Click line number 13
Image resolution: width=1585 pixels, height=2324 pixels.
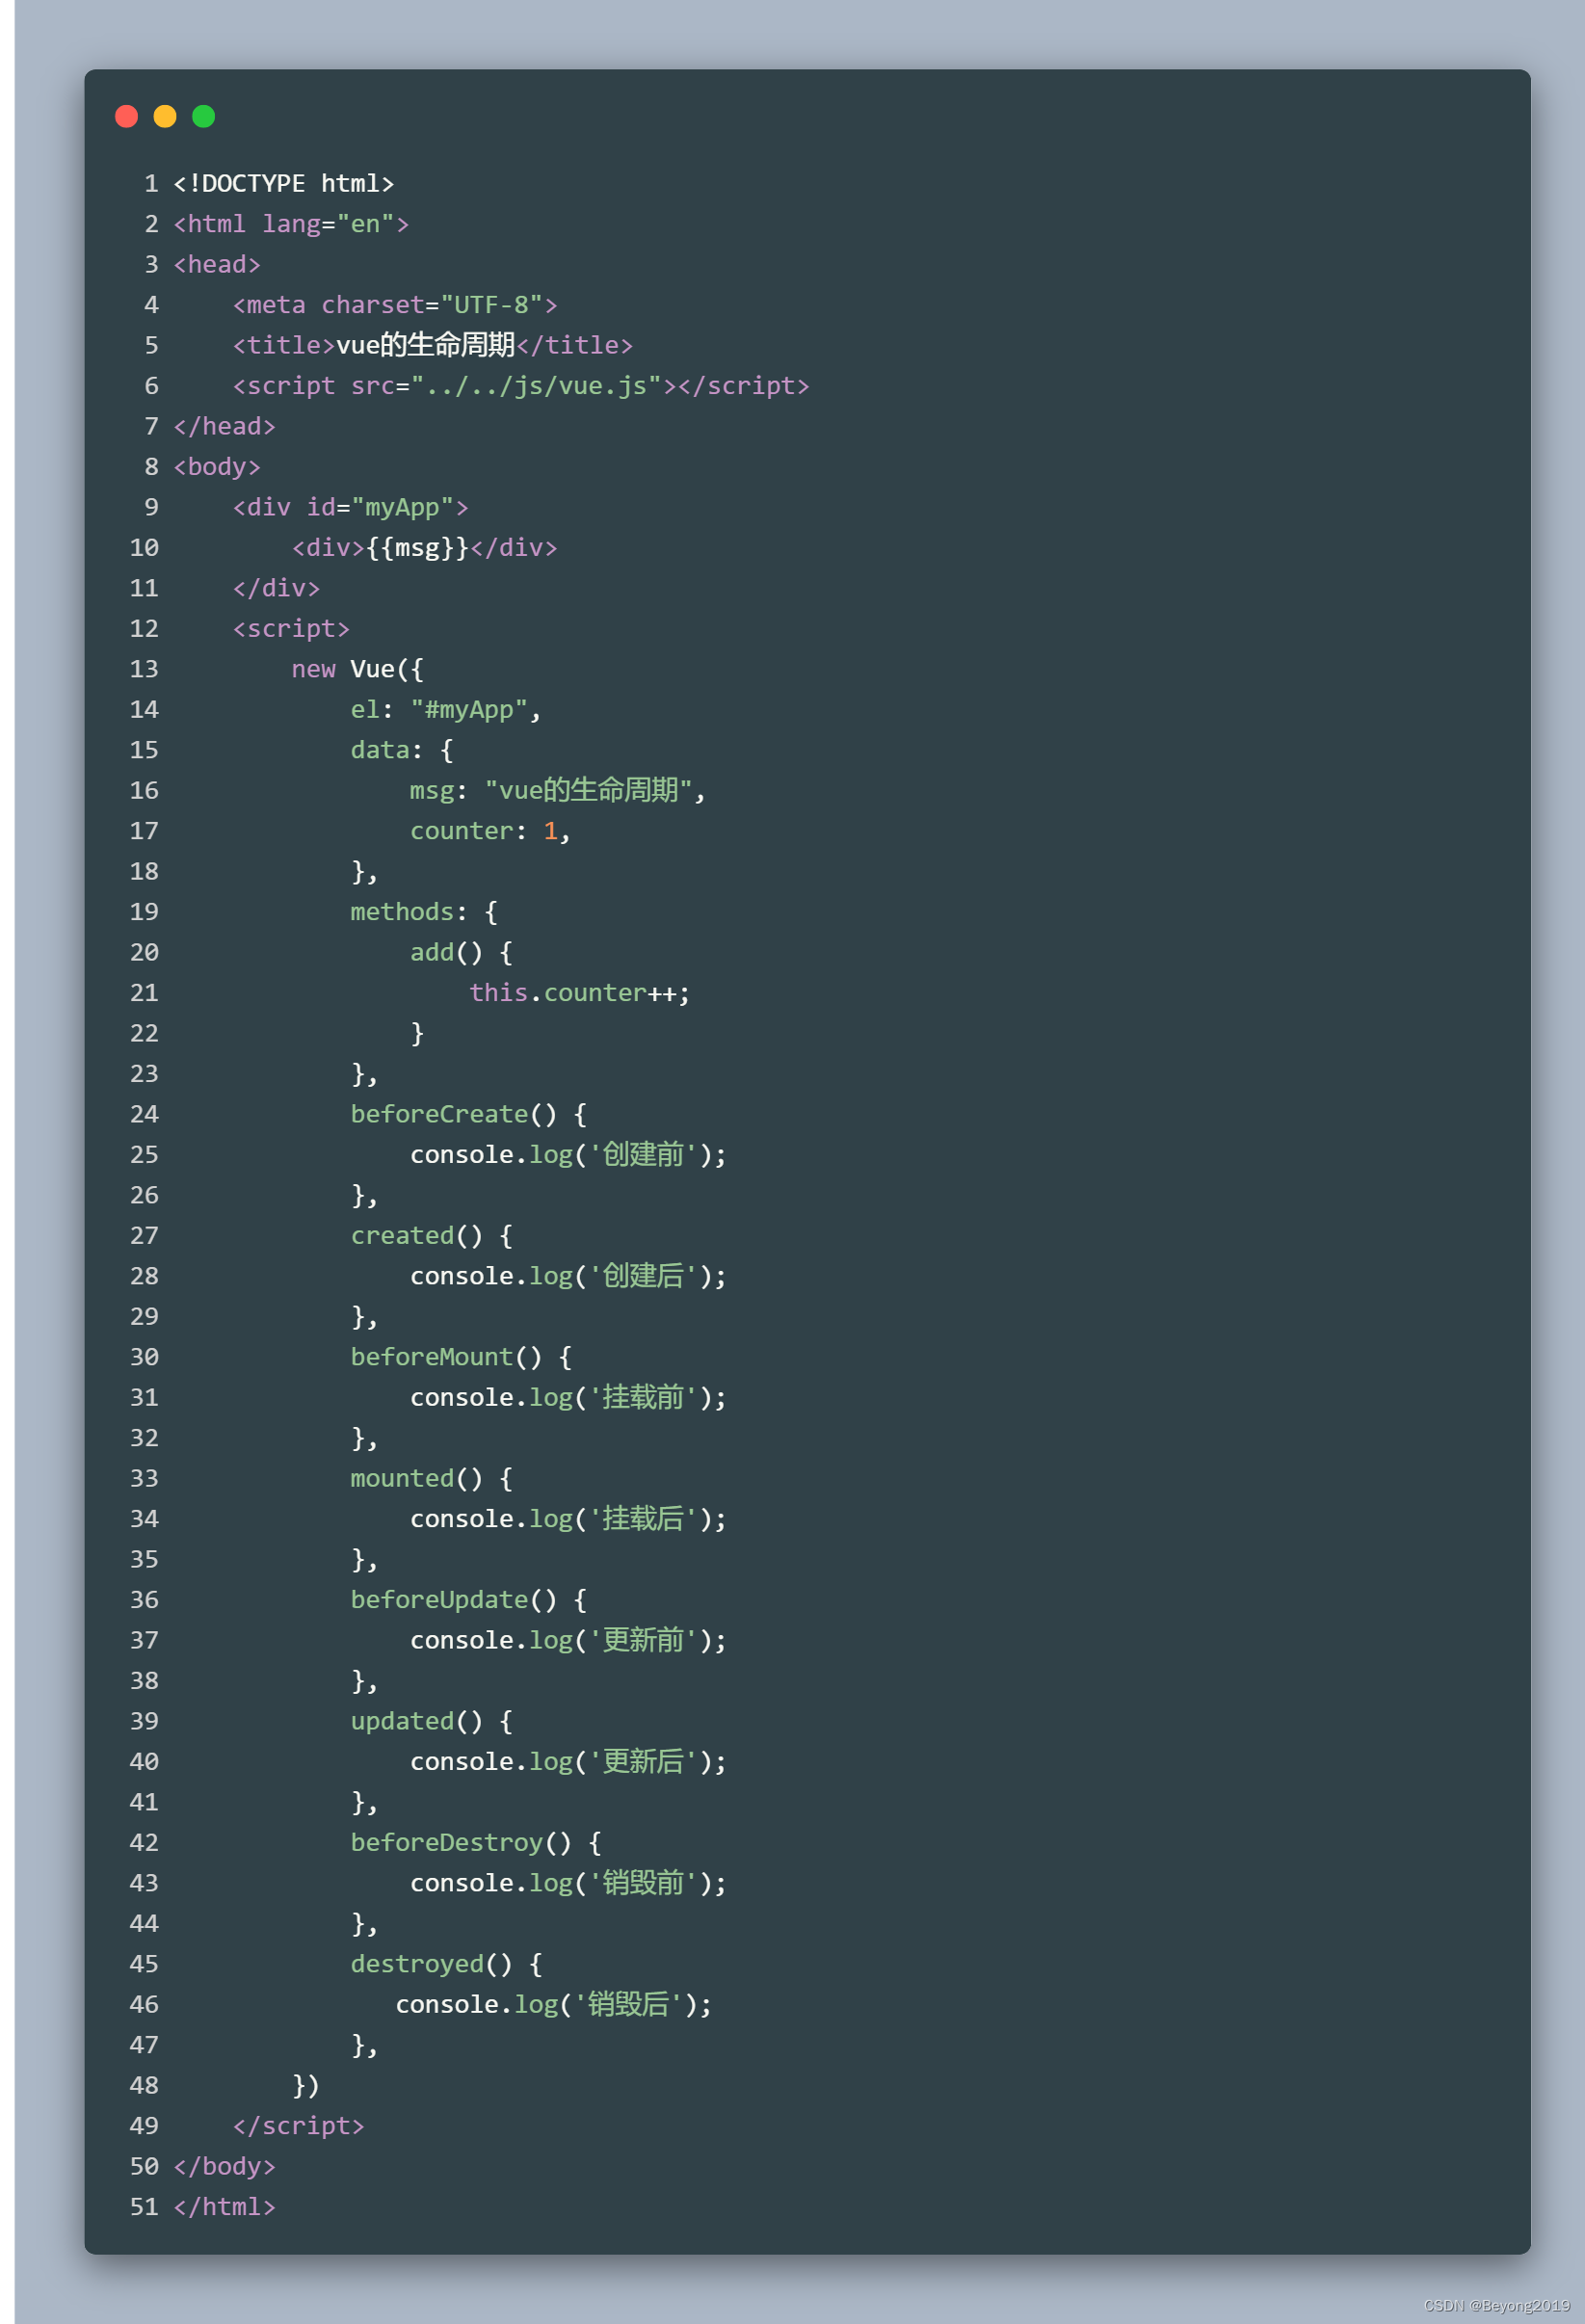tap(144, 669)
